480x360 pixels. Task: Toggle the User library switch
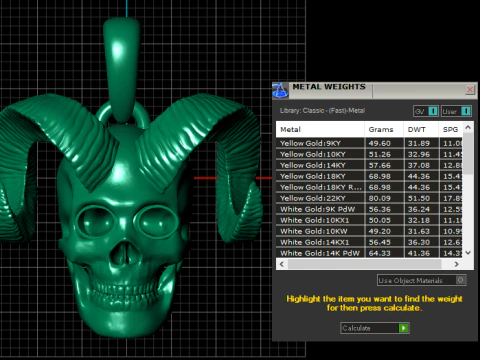tap(456, 111)
